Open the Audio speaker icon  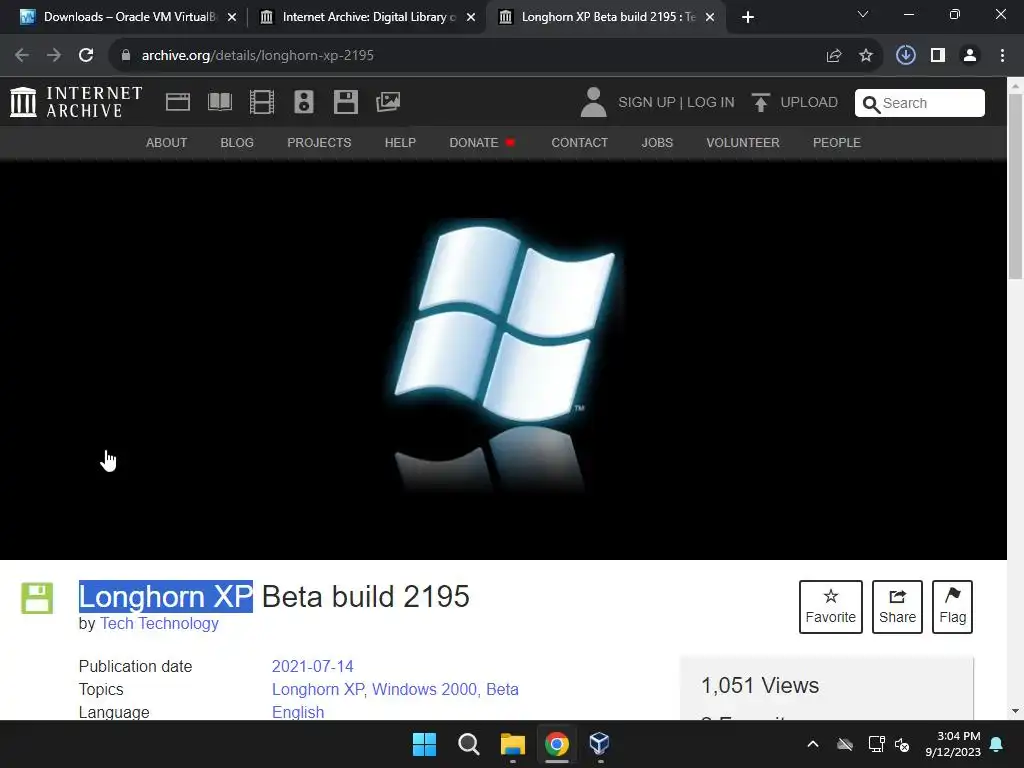304,102
